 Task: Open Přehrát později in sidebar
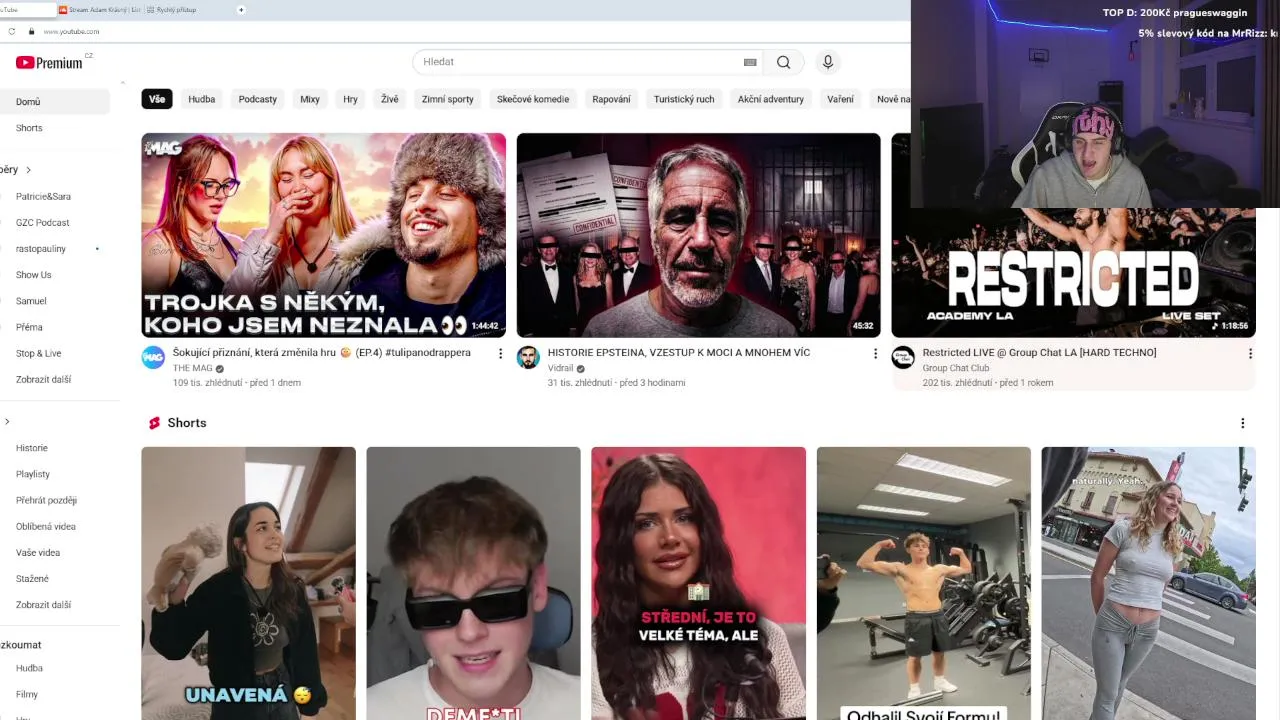46,500
